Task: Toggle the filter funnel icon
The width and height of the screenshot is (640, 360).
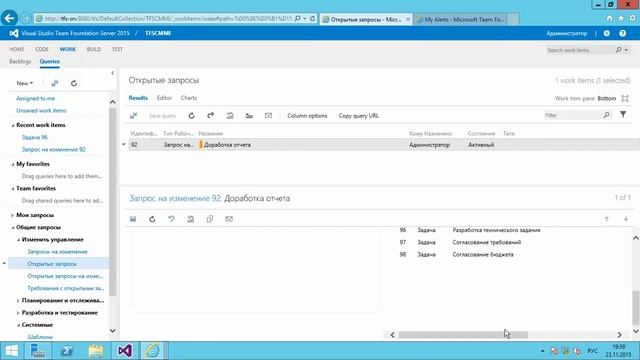Action: (x=623, y=115)
